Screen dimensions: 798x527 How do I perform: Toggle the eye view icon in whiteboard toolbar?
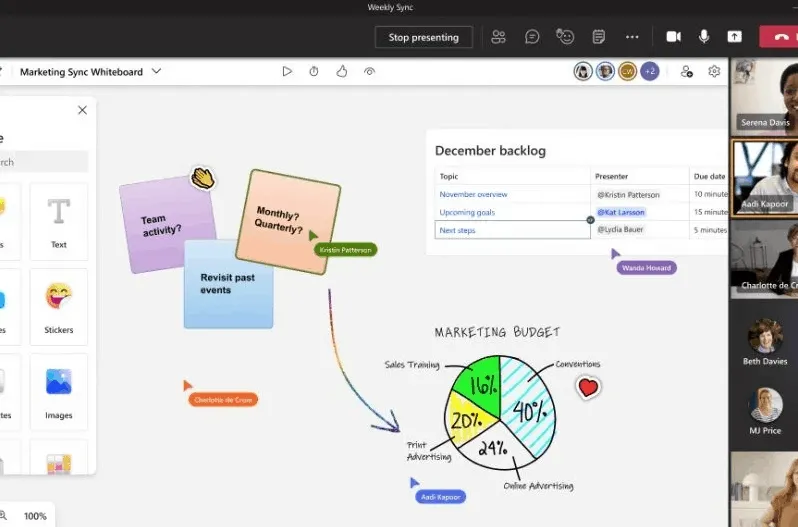point(369,72)
